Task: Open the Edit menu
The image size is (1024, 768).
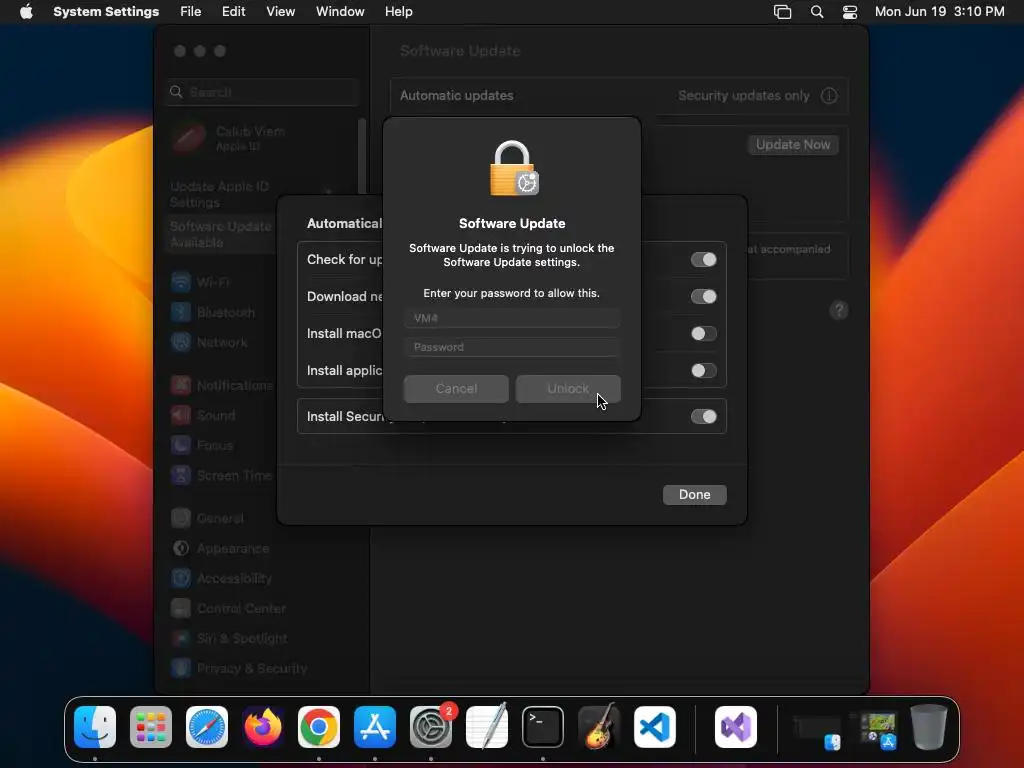Action: click(x=233, y=12)
